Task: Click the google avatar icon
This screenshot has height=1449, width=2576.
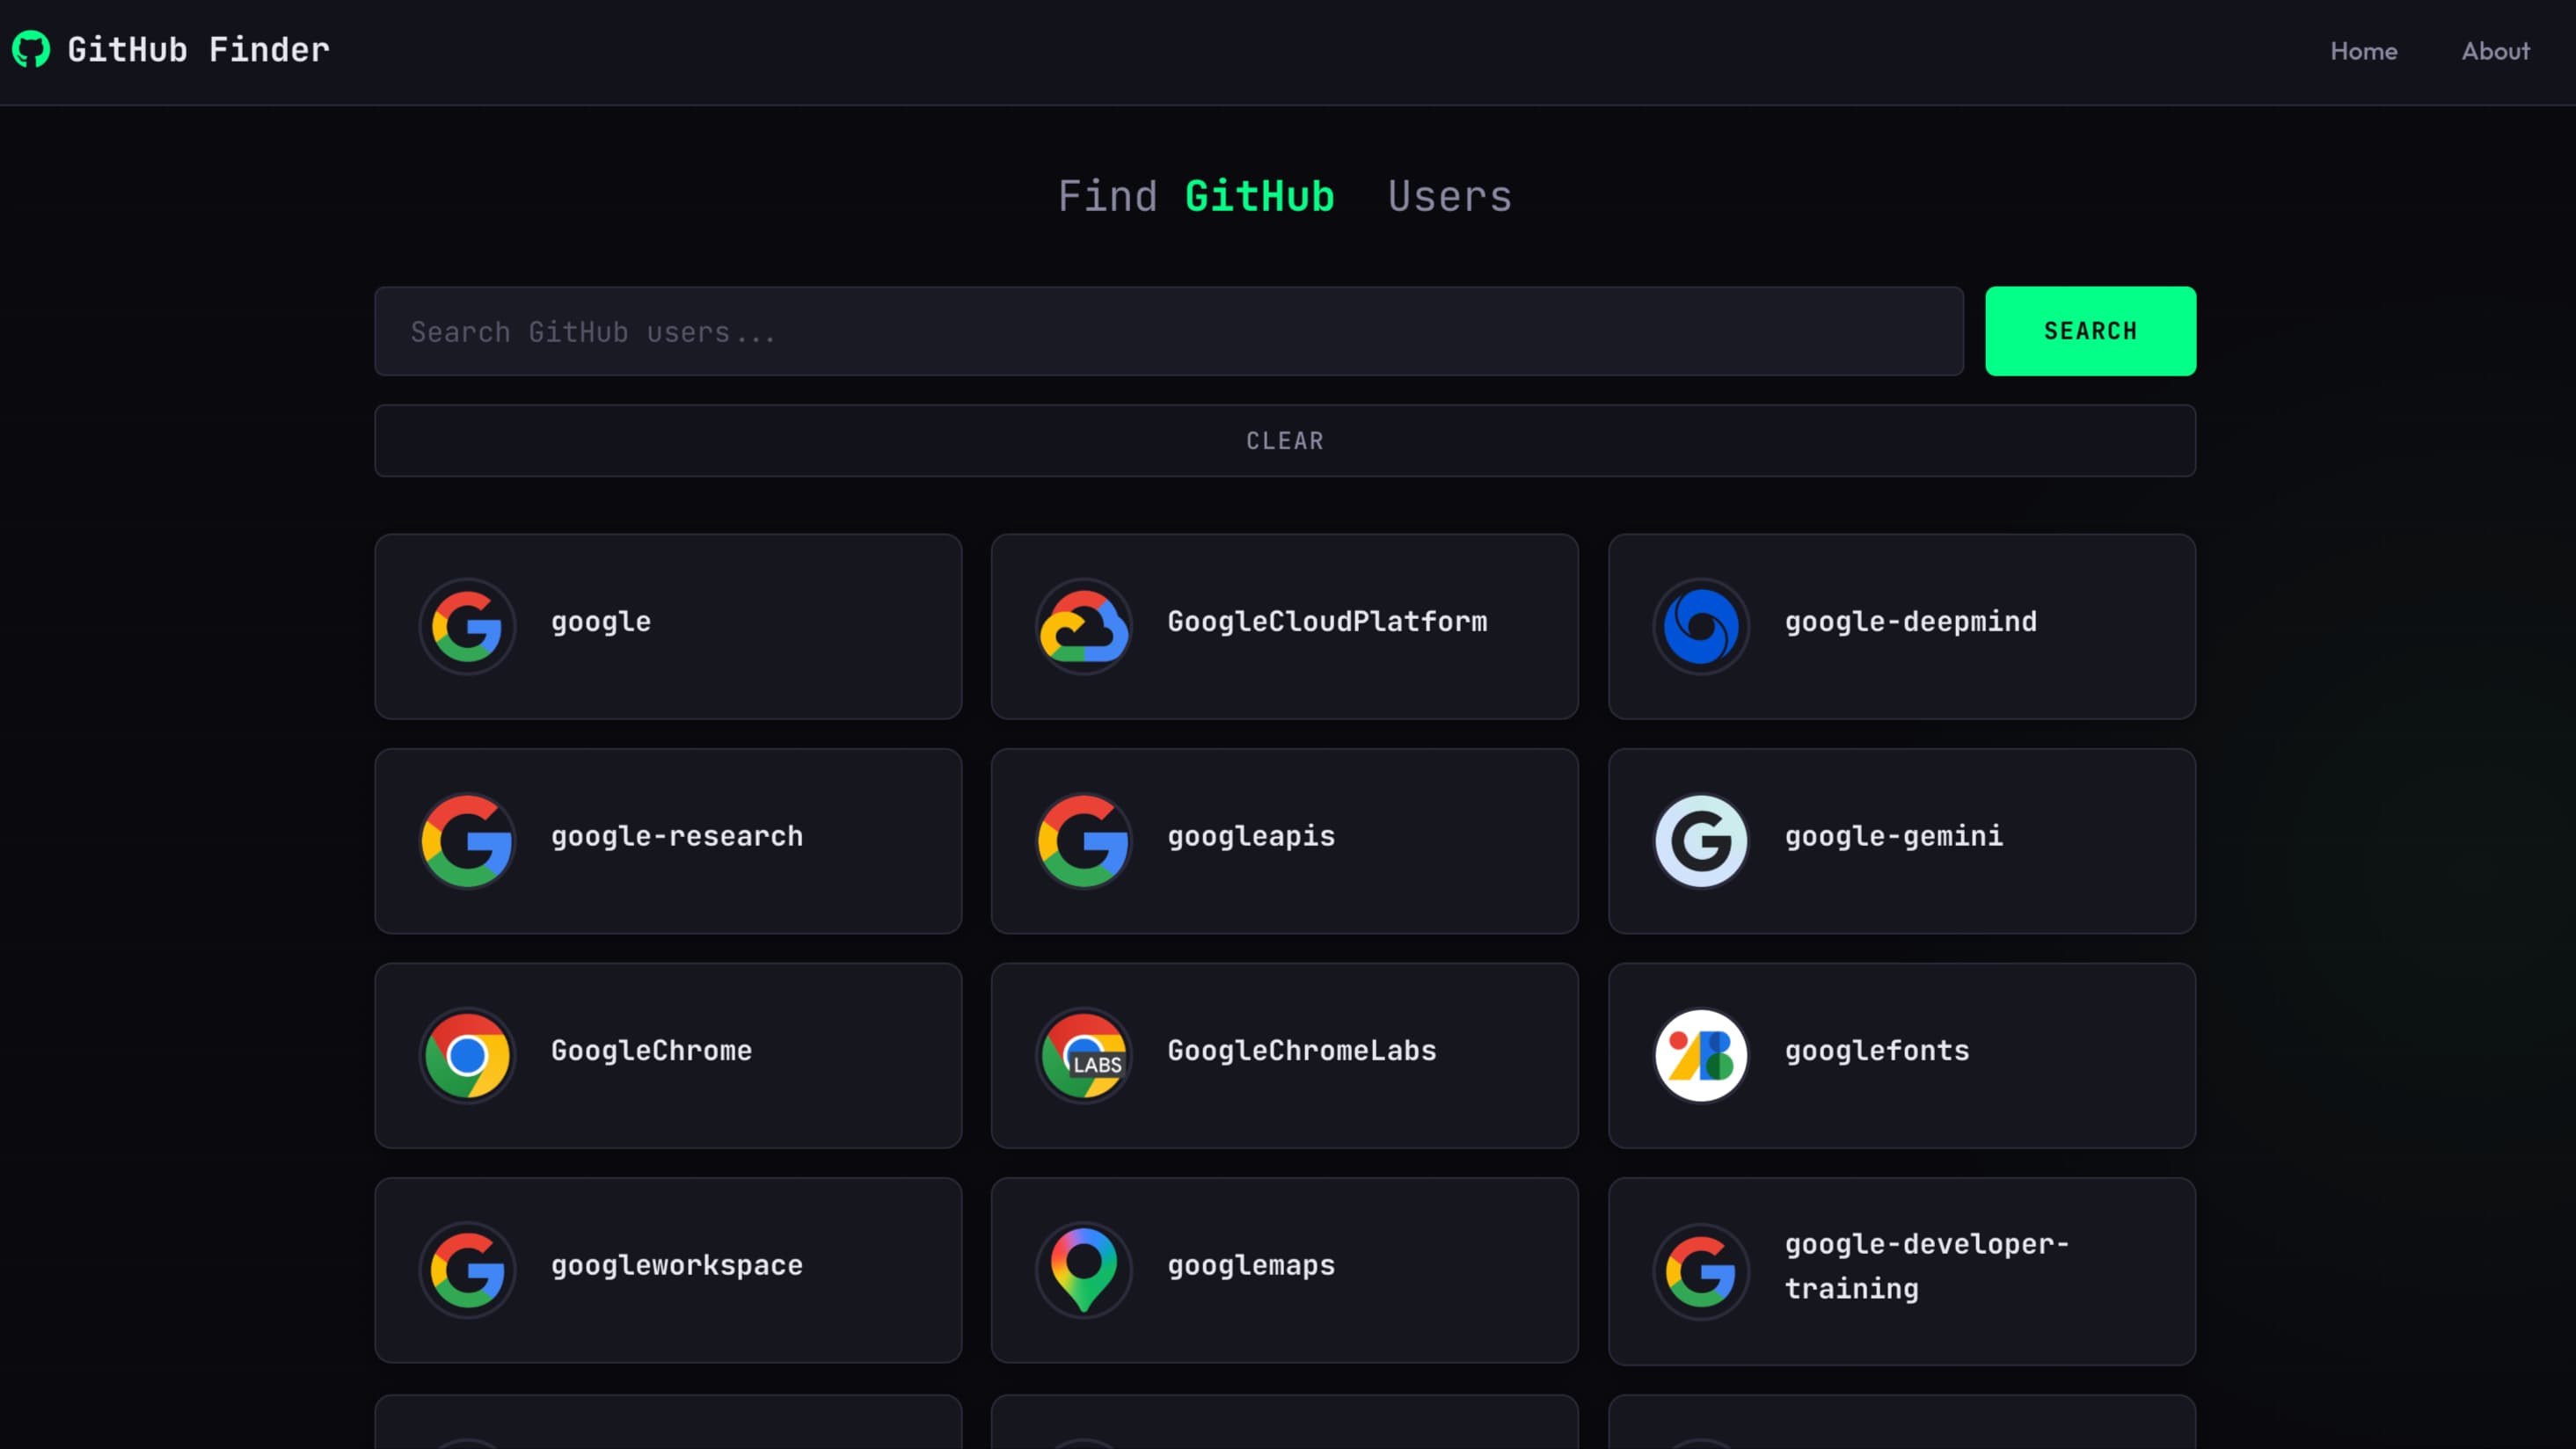Action: pyautogui.click(x=467, y=627)
